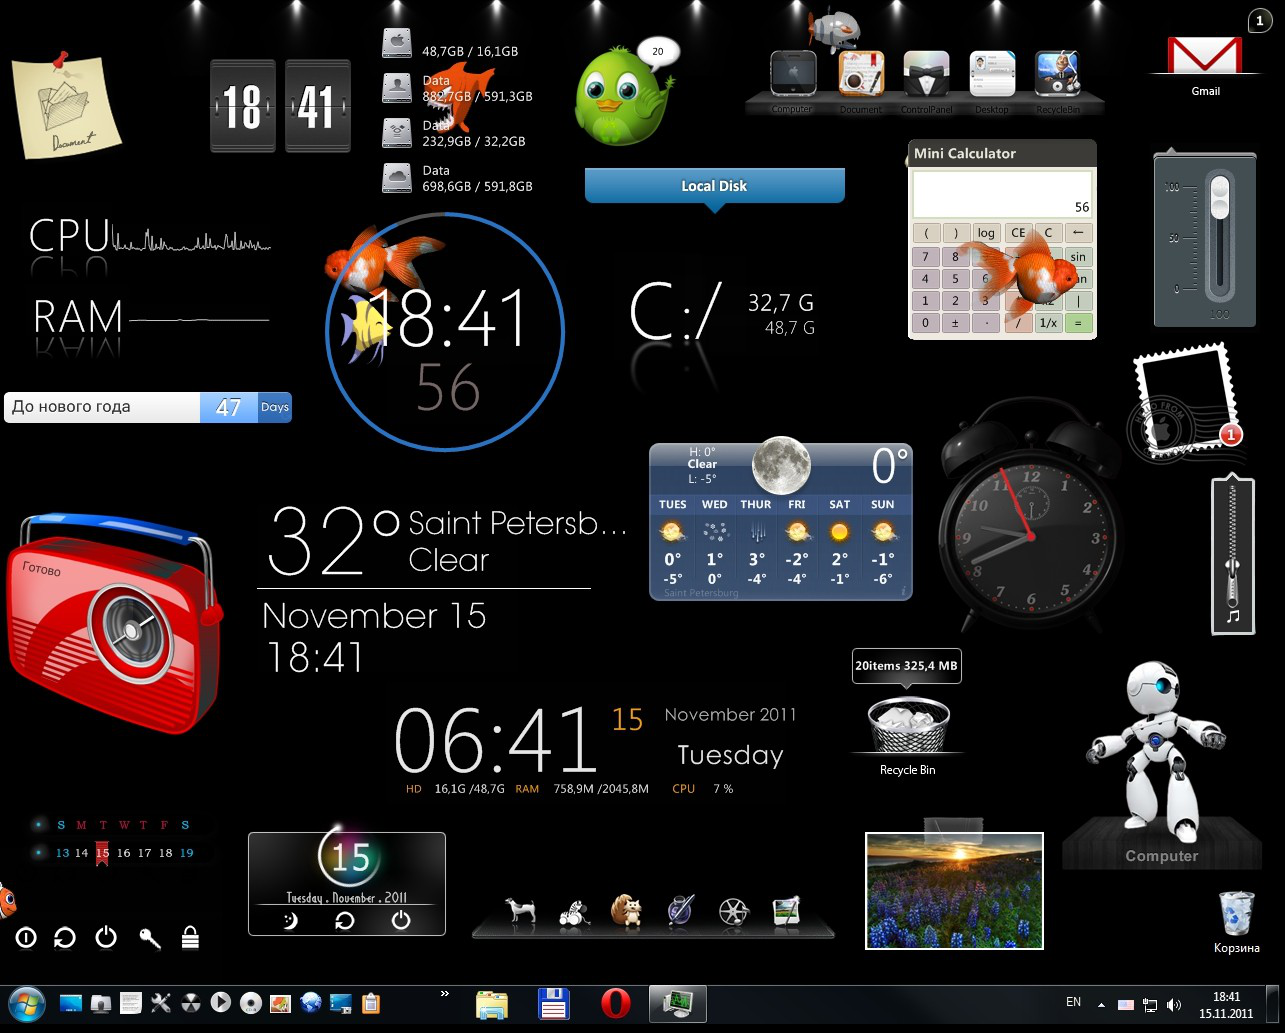This screenshot has width=1285, height=1033.
Task: Click the До нового года countdown widget
Action: point(148,407)
